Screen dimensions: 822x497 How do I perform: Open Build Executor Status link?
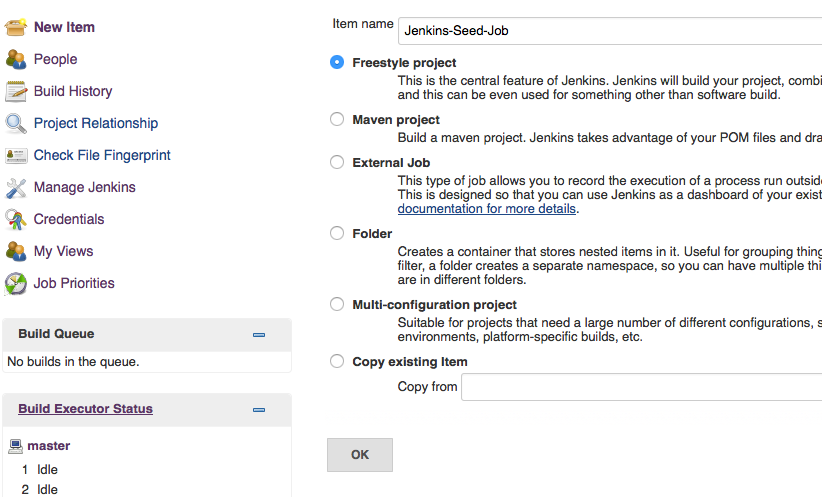[85, 408]
